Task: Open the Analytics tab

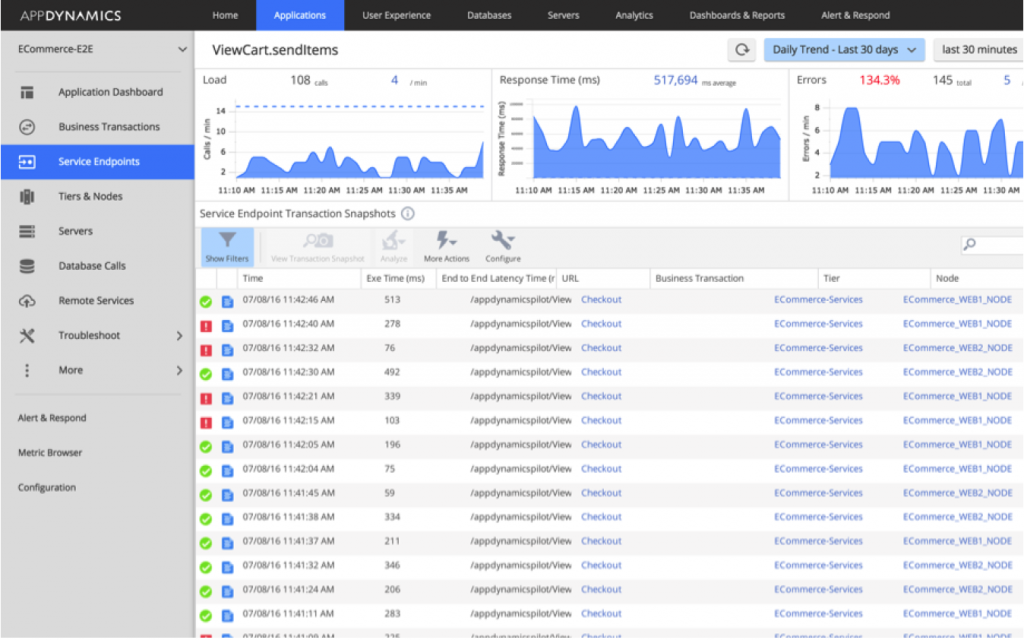Action: pos(634,15)
